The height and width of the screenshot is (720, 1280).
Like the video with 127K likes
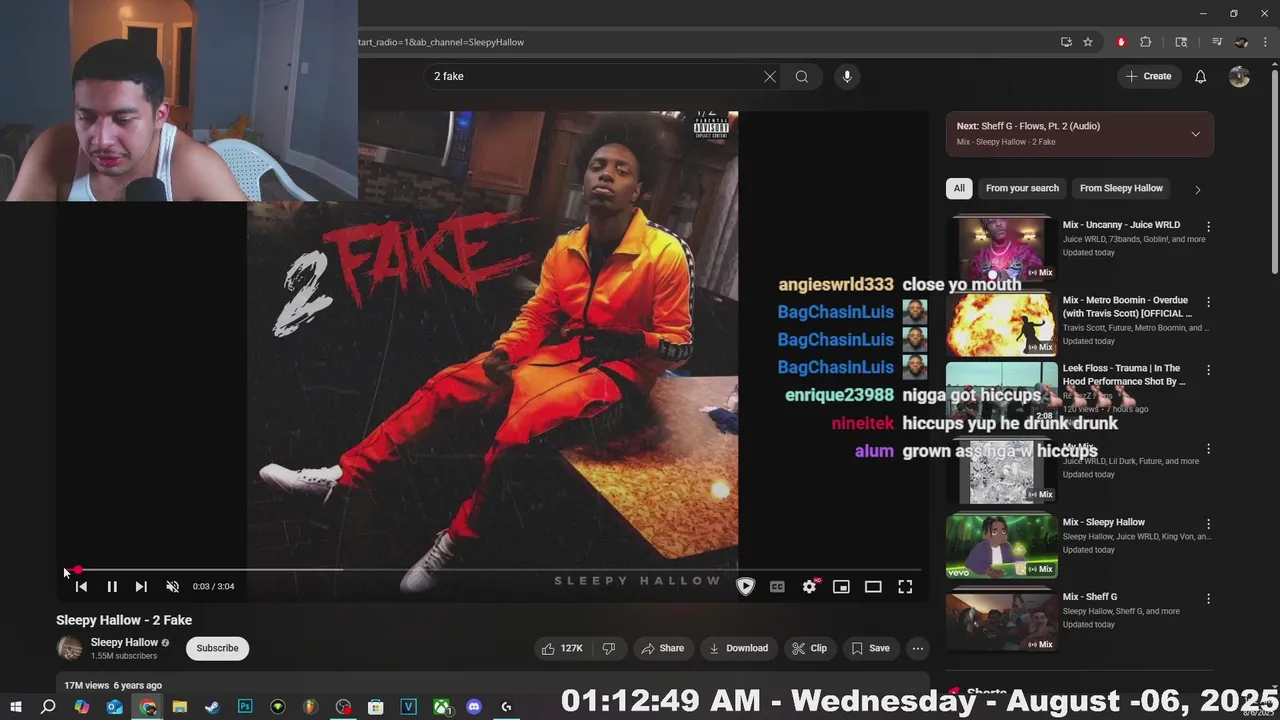pos(562,648)
